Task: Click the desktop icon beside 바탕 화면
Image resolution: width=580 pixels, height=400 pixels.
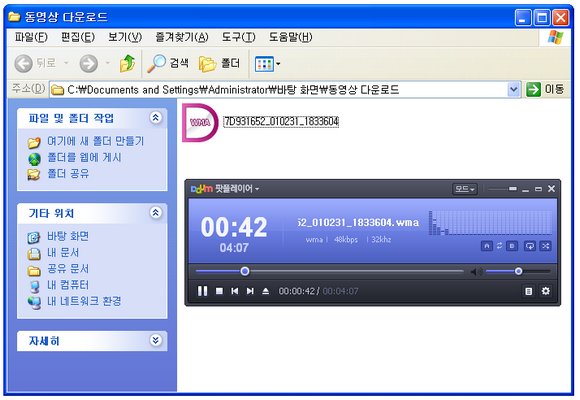Action: click(x=34, y=237)
